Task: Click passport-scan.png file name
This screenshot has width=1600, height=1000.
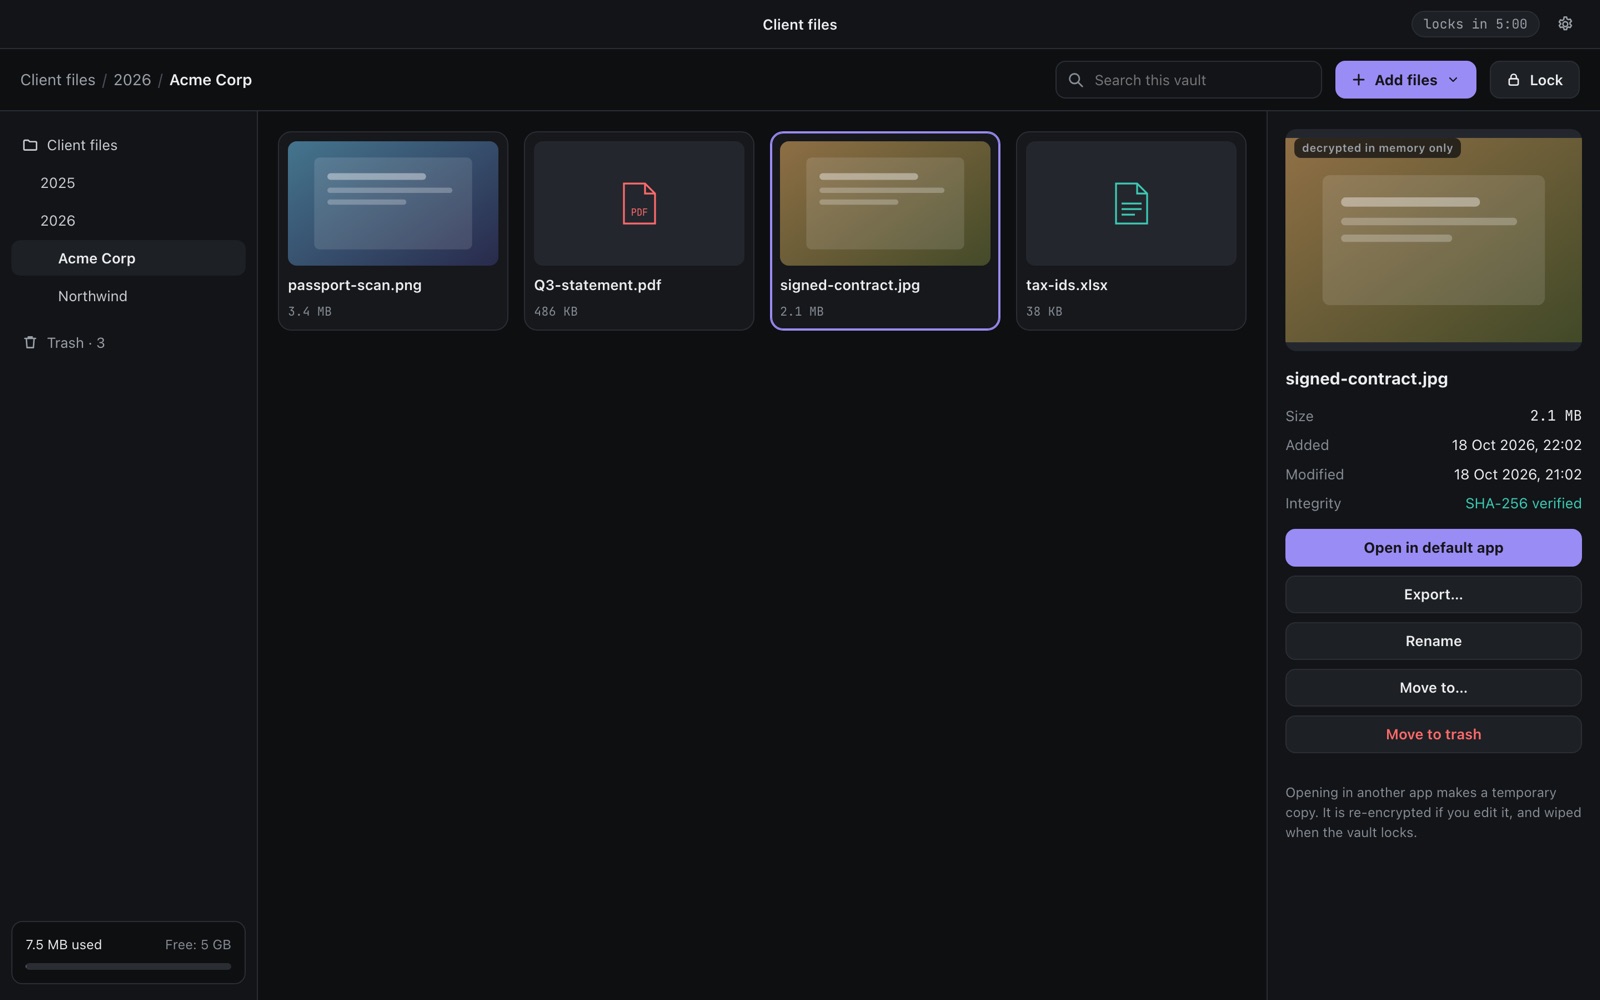Action: 355,285
